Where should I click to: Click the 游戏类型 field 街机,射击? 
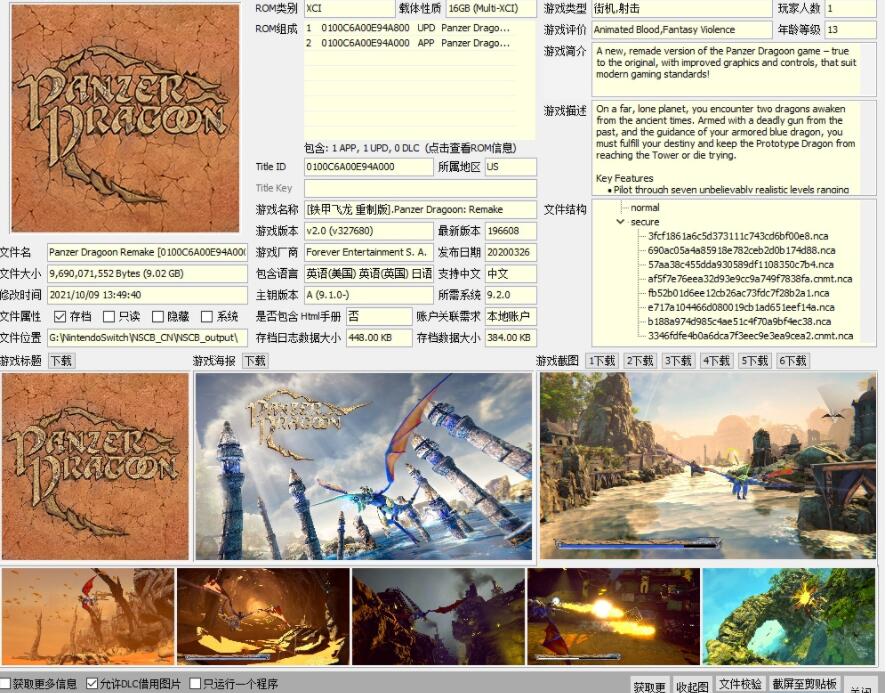tap(681, 8)
